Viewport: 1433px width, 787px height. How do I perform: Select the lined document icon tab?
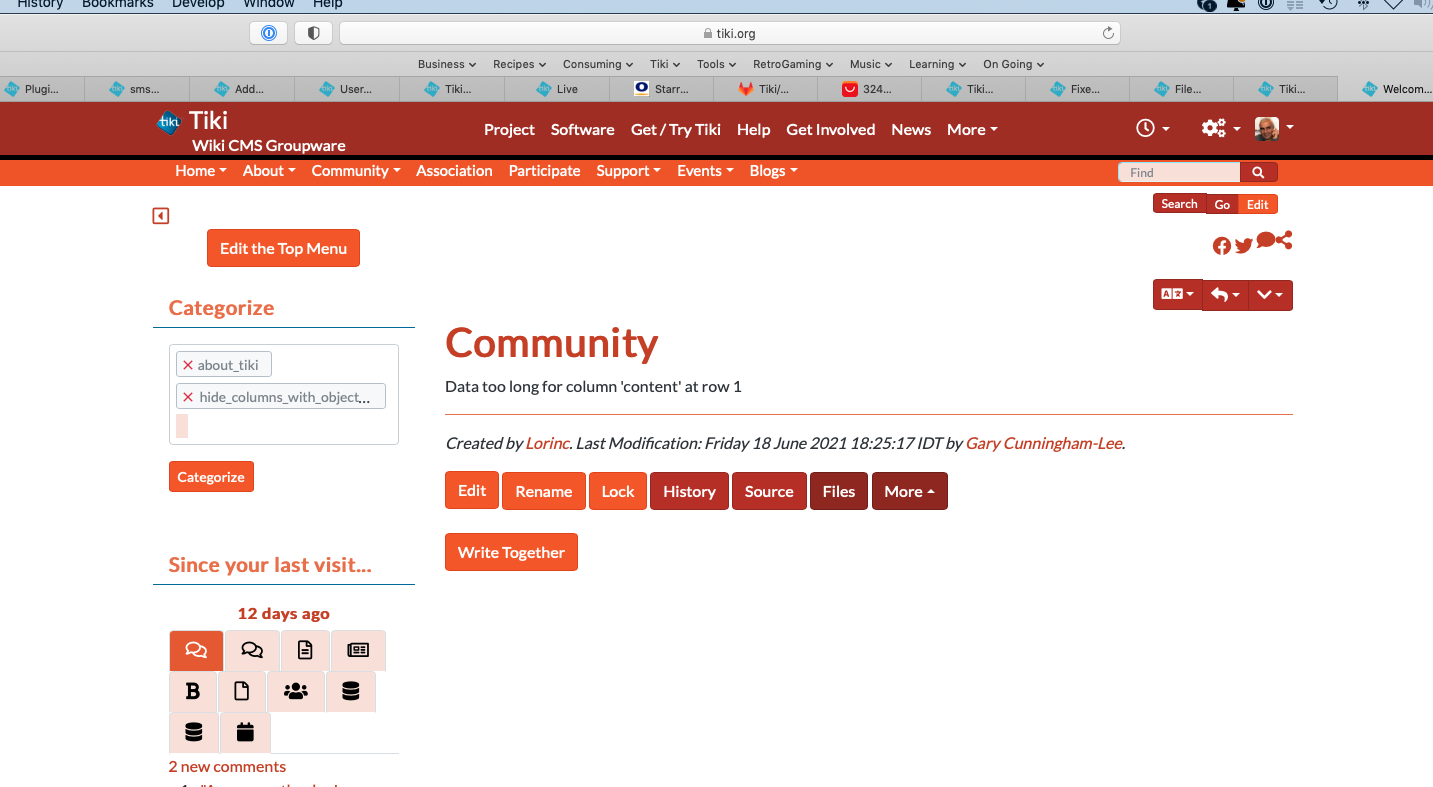pyautogui.click(x=305, y=651)
